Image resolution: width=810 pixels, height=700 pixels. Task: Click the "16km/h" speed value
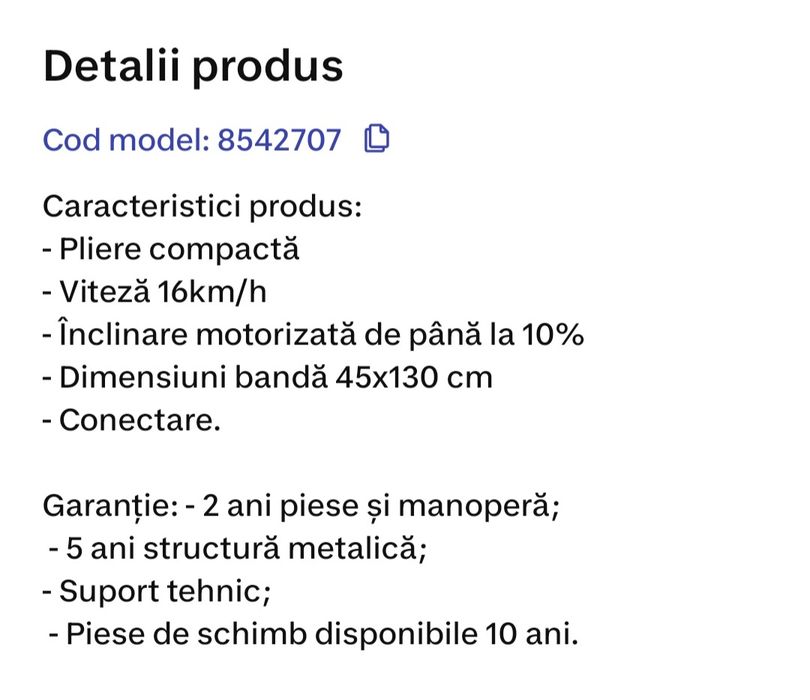(x=212, y=292)
